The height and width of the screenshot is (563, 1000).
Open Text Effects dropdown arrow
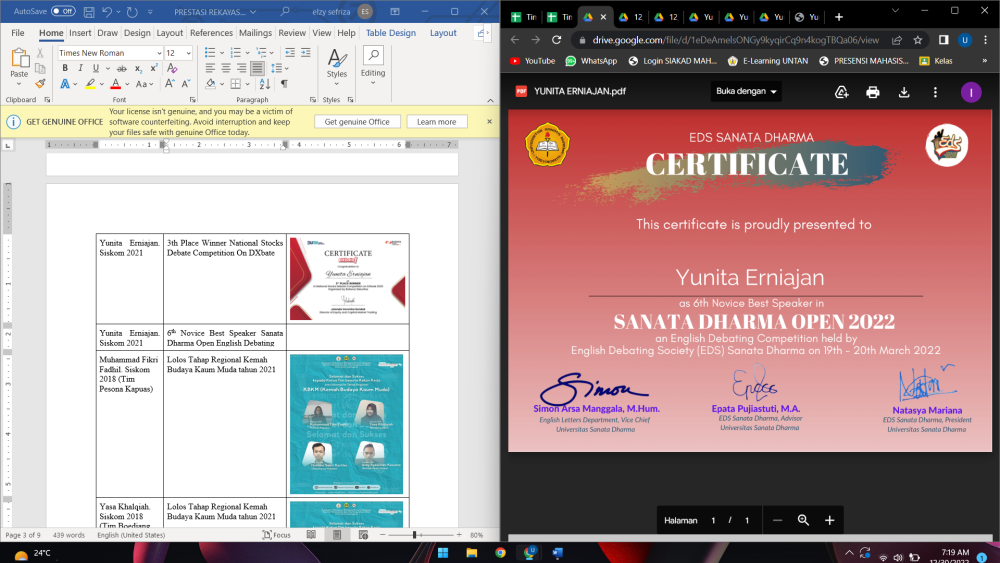75,84
